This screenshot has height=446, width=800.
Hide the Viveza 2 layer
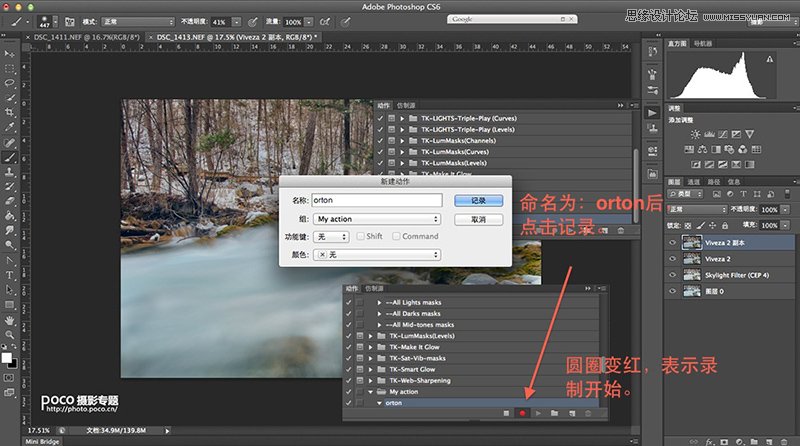(x=672, y=258)
